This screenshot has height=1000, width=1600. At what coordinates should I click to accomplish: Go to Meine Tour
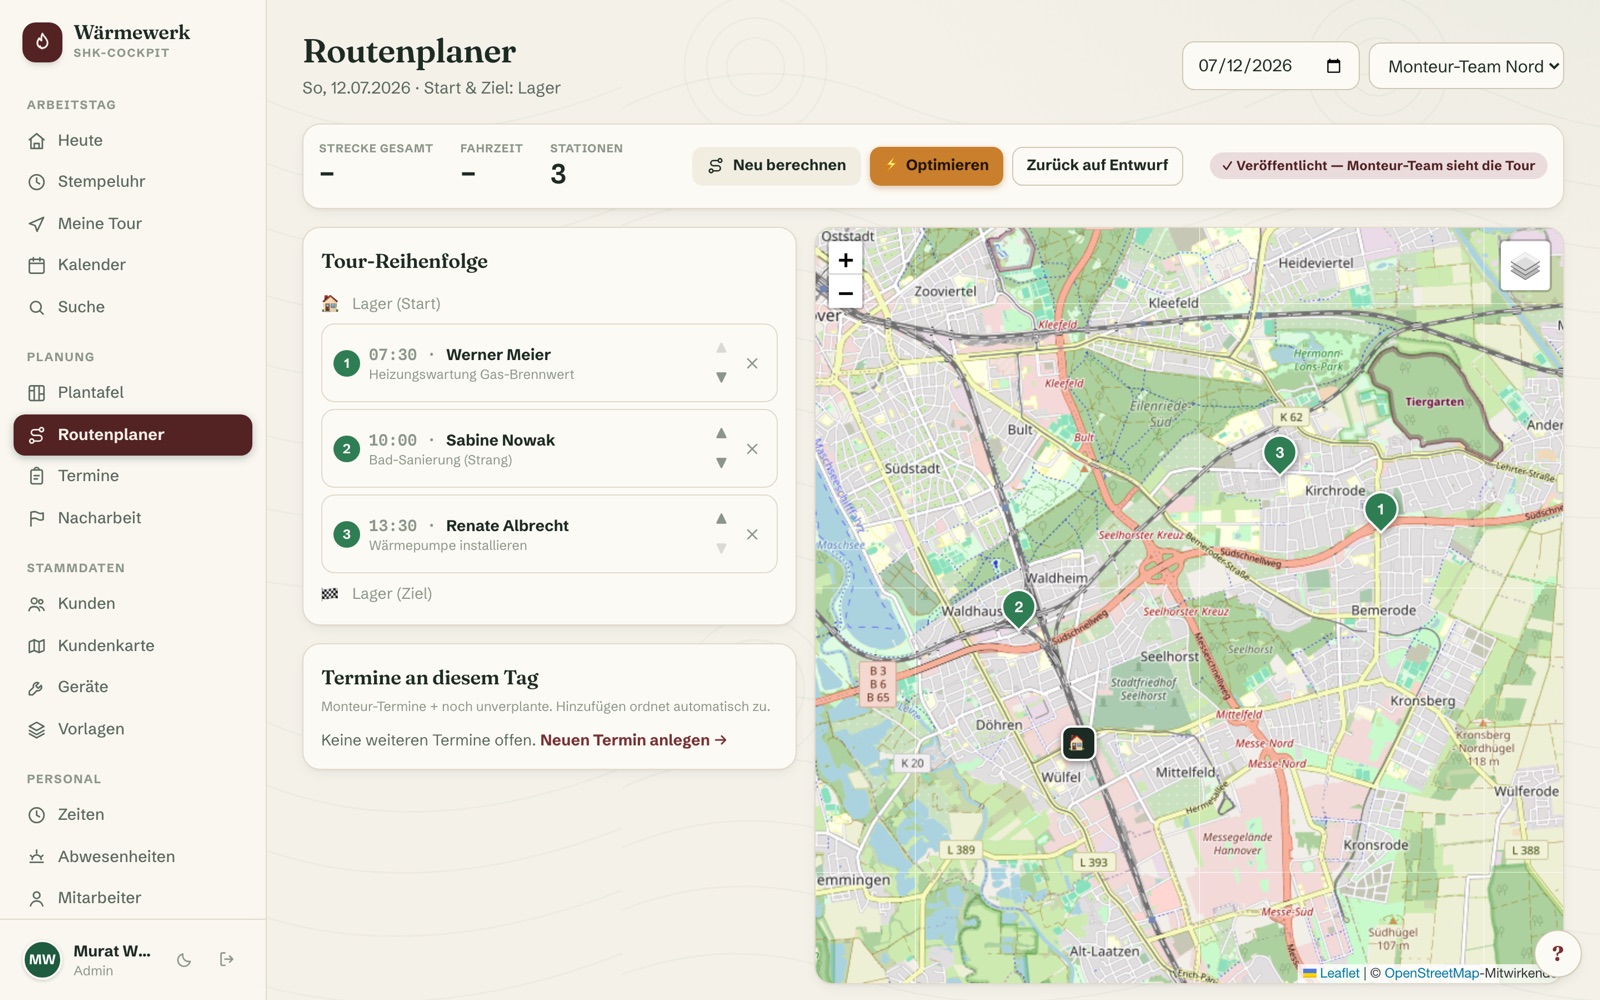pyautogui.click(x=133, y=224)
